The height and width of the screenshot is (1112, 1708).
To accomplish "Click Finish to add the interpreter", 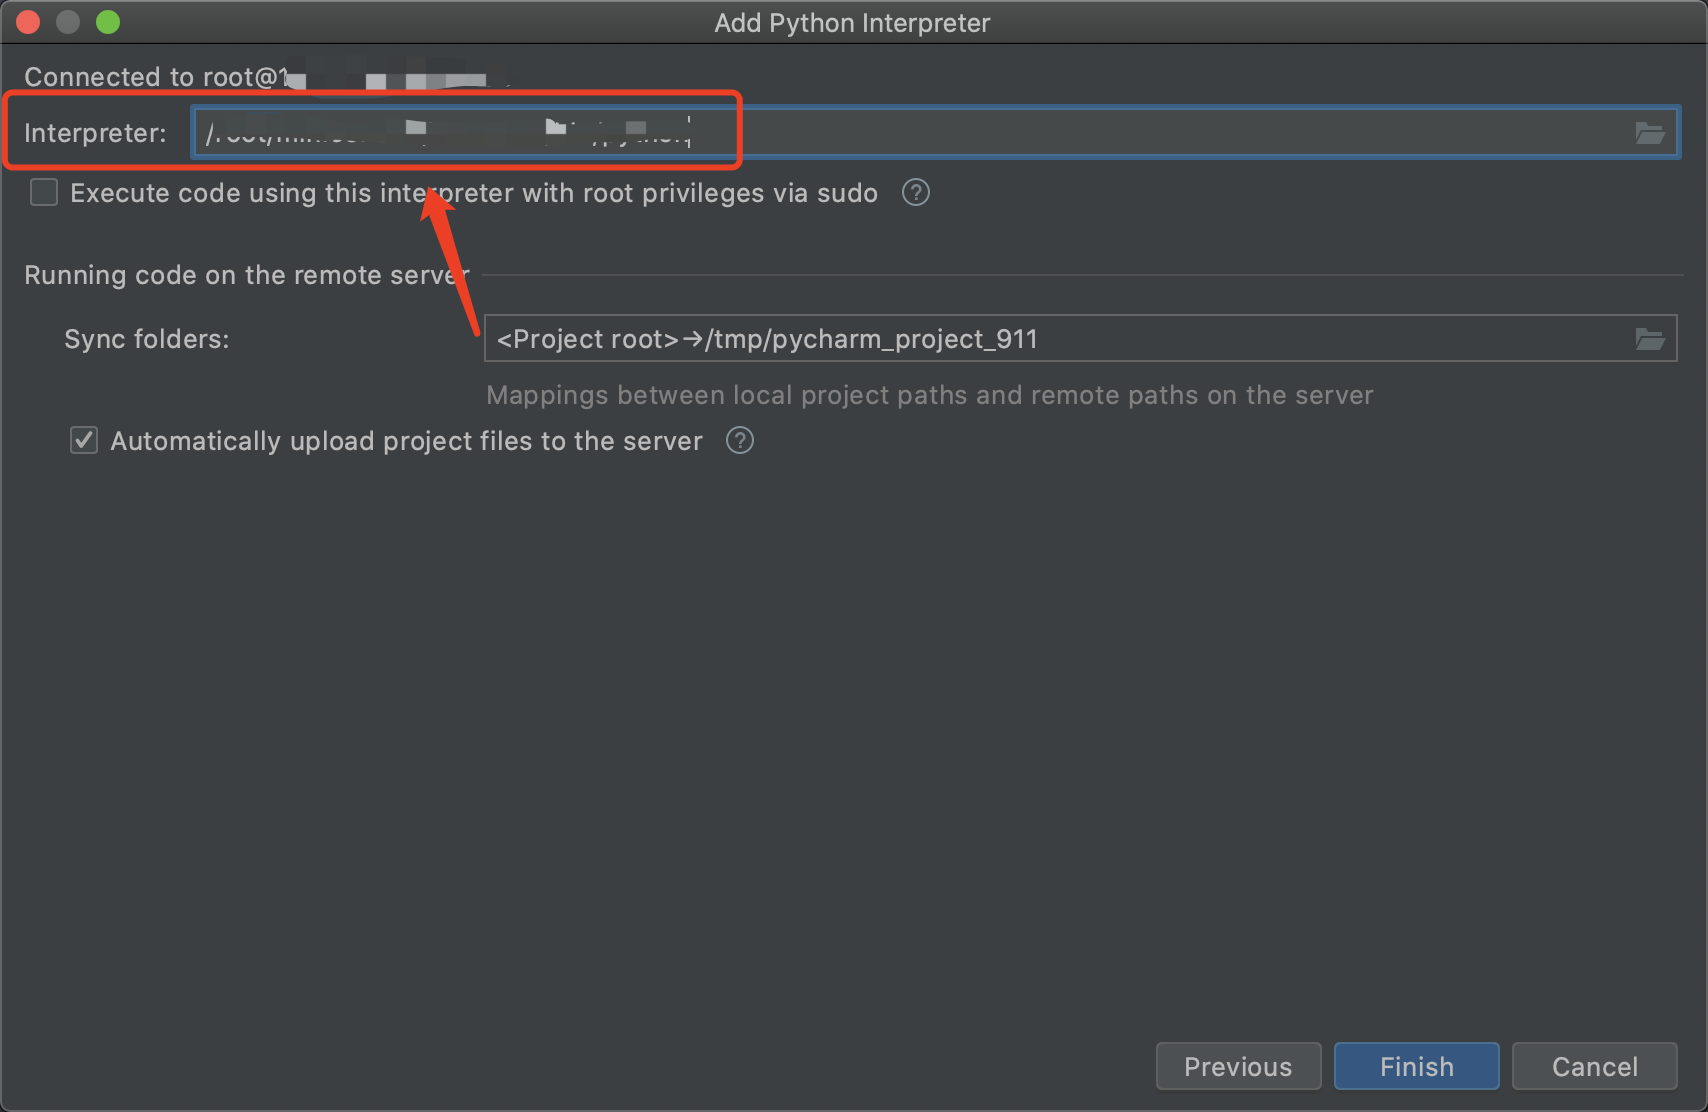I will click(1416, 1066).
